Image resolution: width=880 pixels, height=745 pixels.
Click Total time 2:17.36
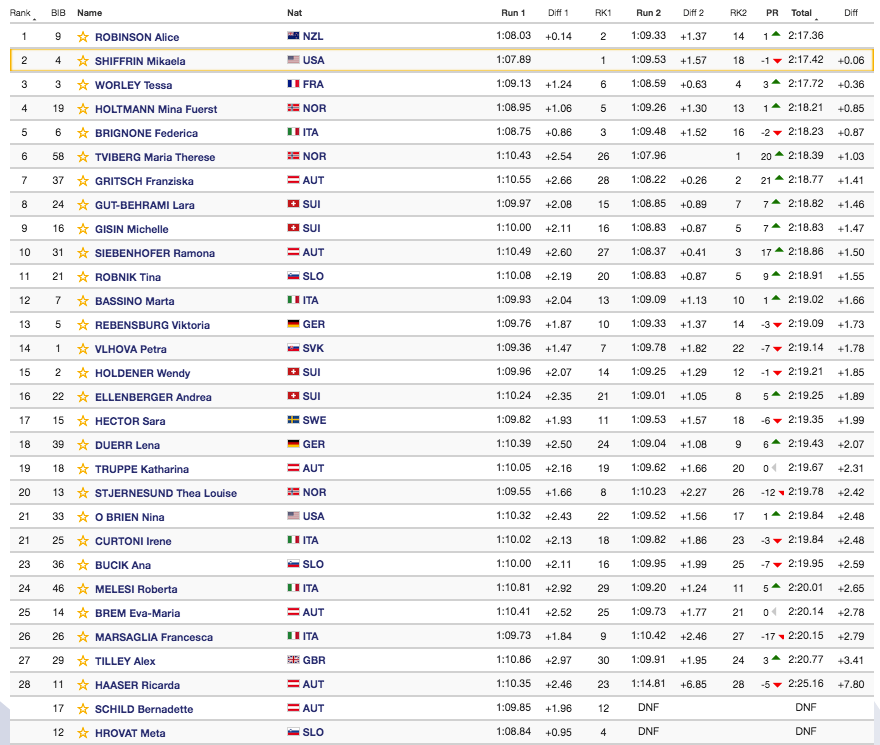click(x=805, y=35)
